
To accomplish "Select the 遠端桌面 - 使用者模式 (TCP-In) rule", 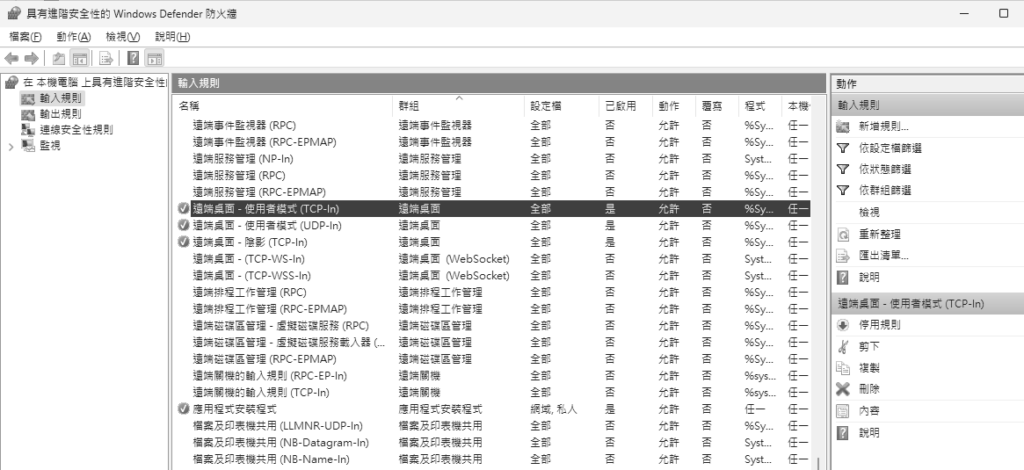I will 493,209.
